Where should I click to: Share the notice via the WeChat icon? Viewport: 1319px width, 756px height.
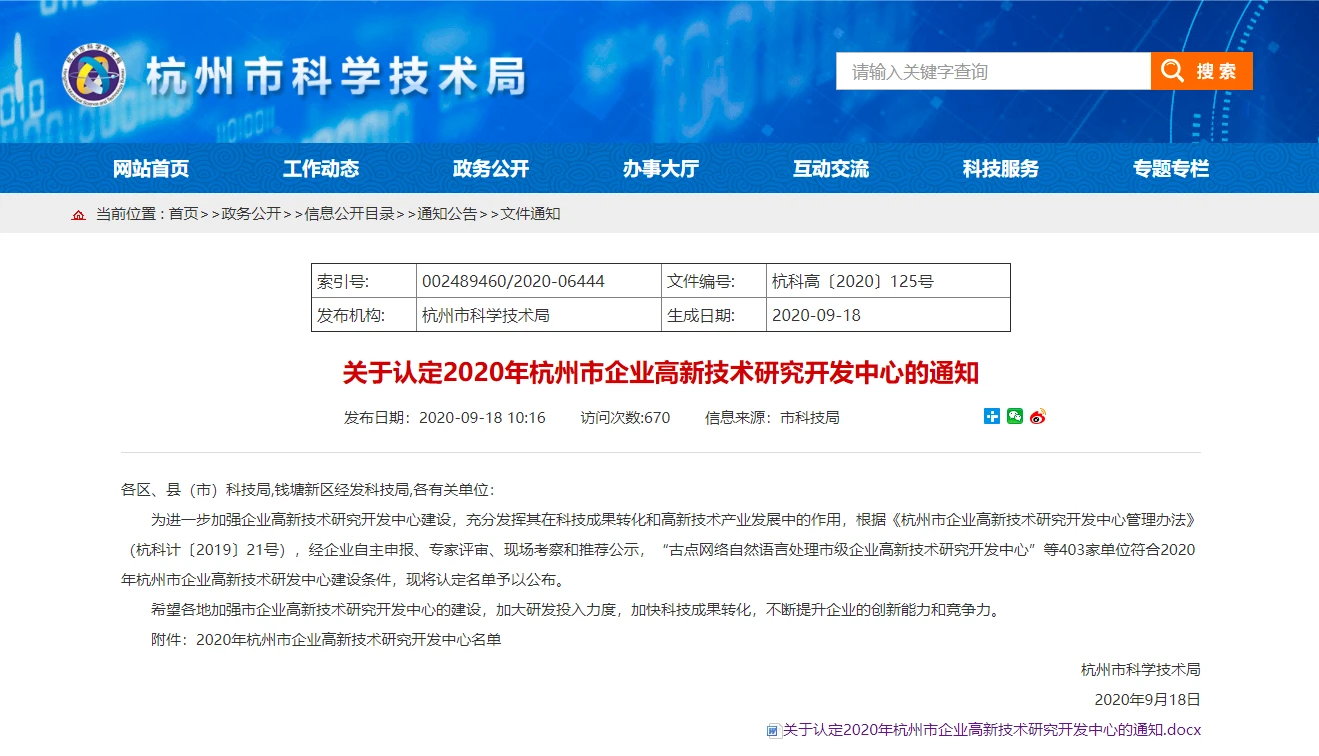(1015, 417)
